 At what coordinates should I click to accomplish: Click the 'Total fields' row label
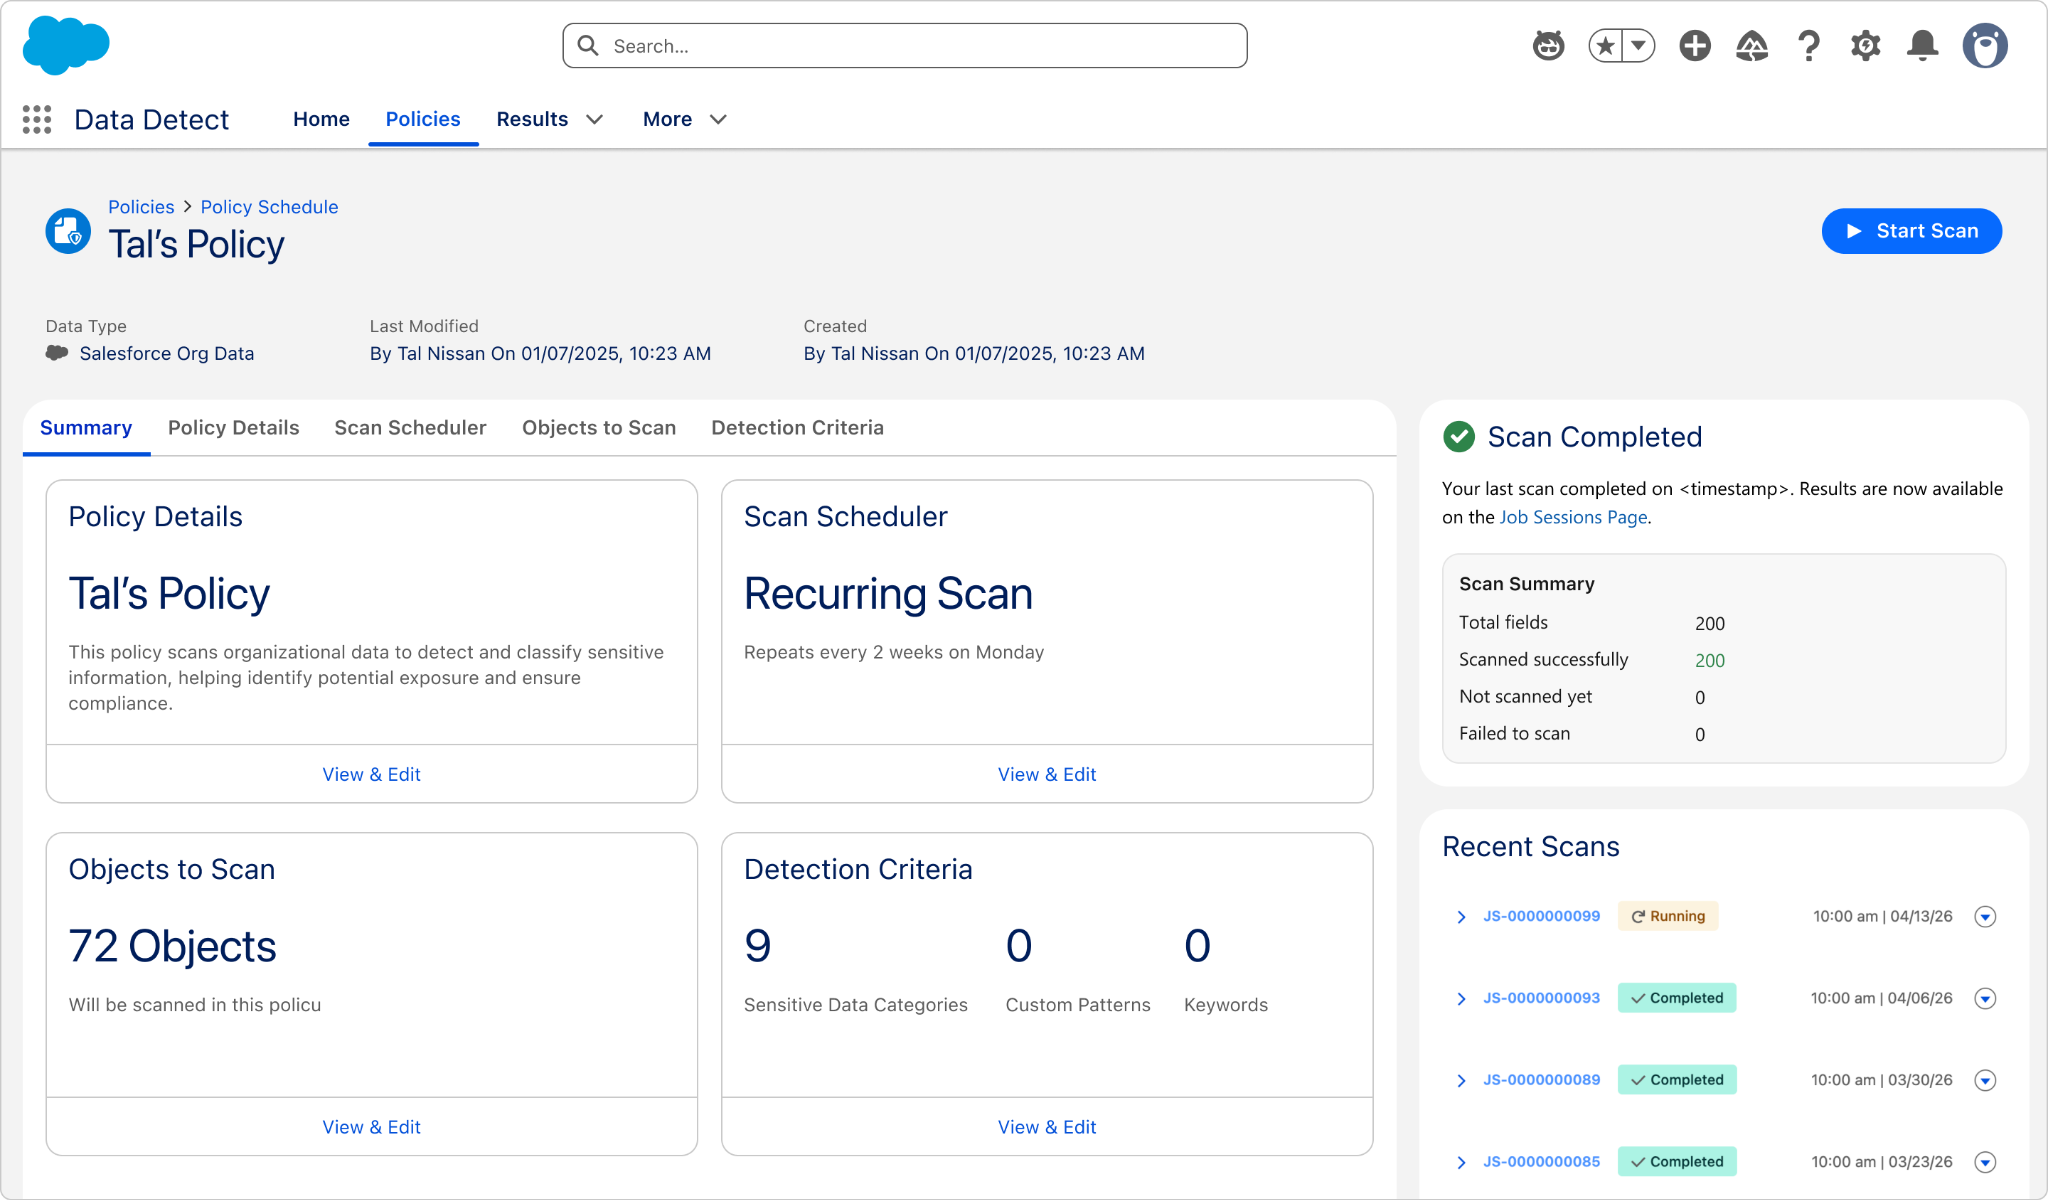click(1503, 623)
